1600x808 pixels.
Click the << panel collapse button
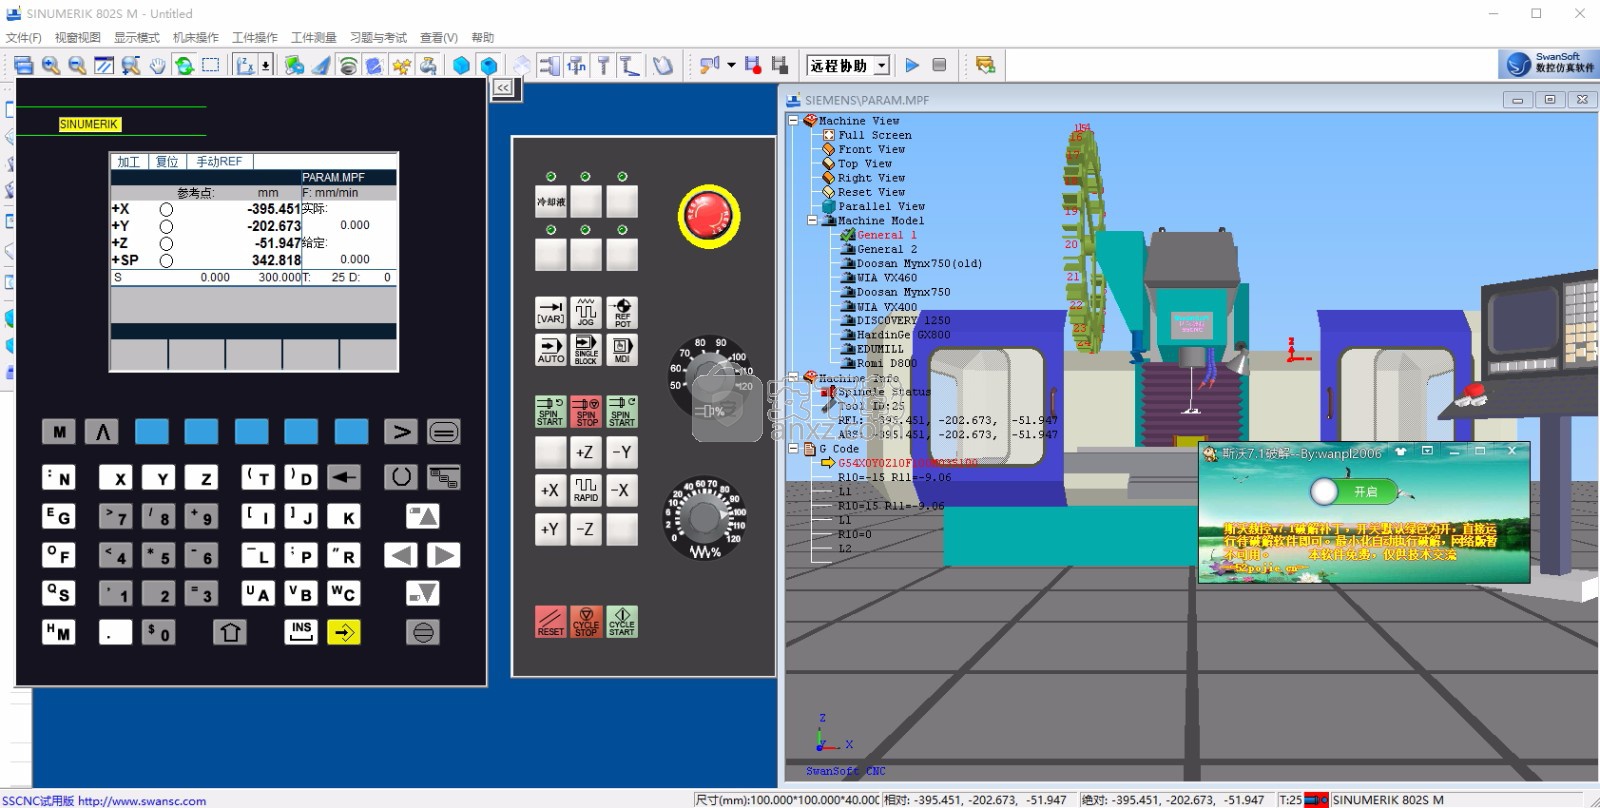click(x=503, y=88)
